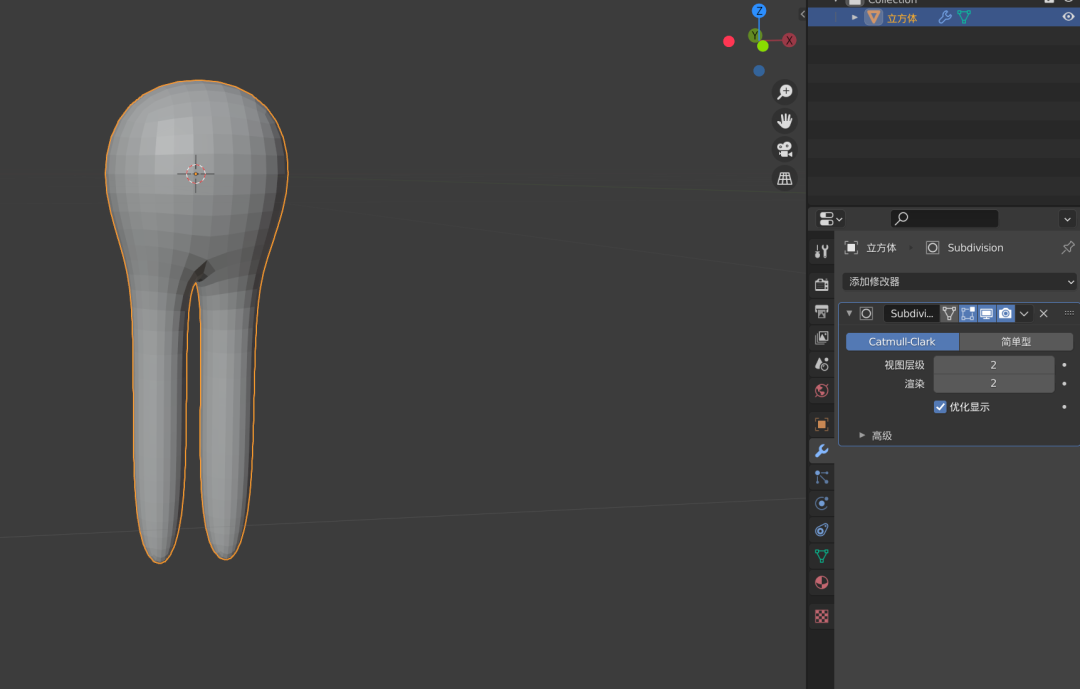Uncheck the 优化显示 checkbox

[x=940, y=407]
